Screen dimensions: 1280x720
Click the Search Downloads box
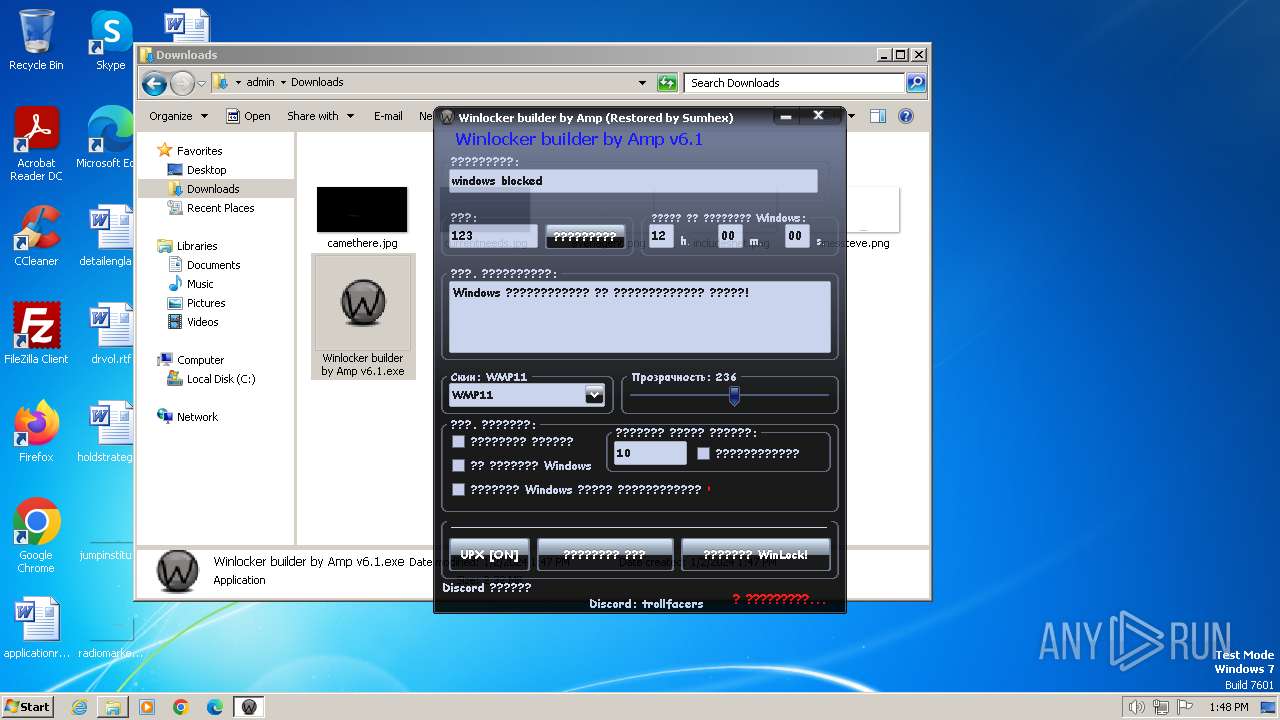795,83
